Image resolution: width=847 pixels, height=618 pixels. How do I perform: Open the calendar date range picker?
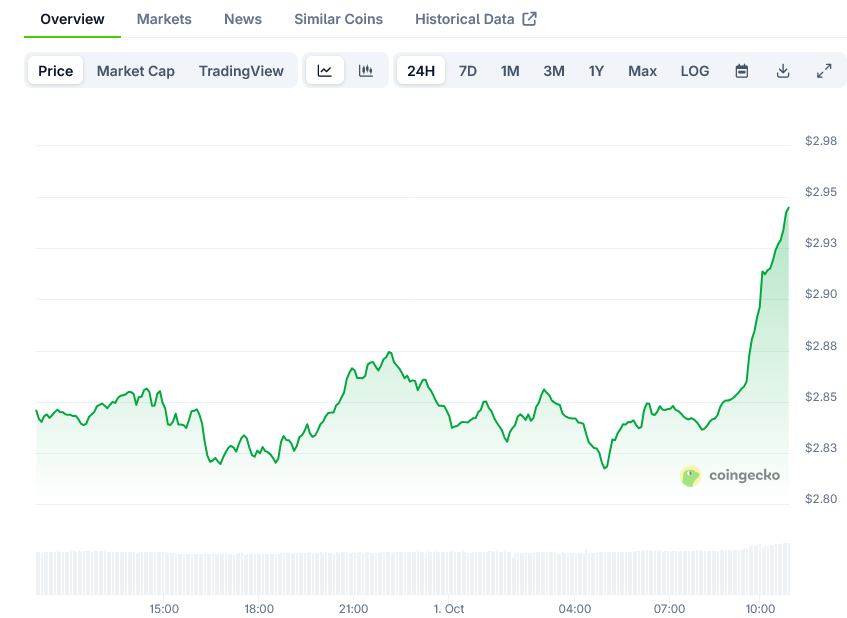click(x=742, y=71)
